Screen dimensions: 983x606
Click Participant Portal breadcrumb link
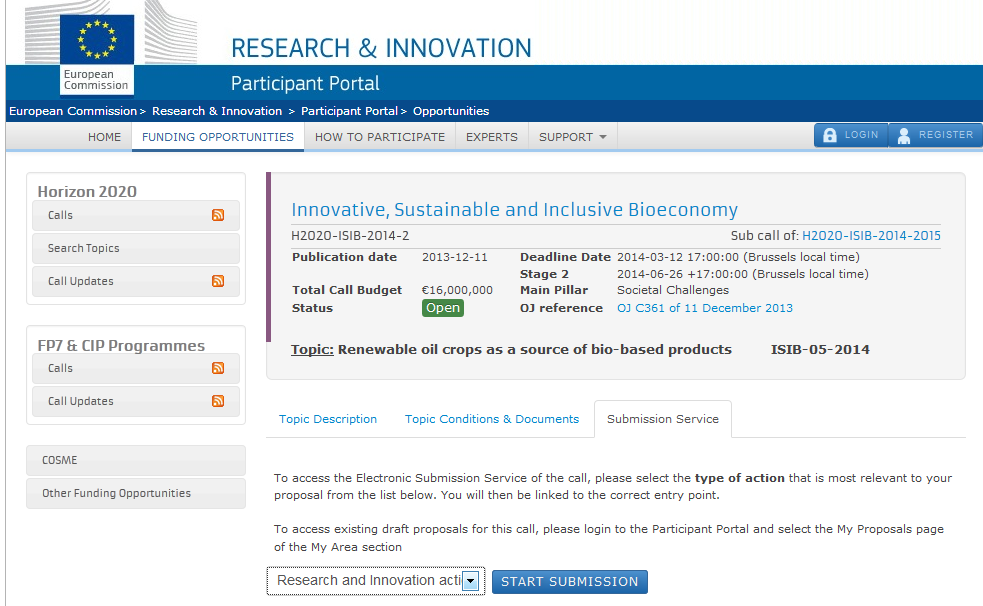(x=349, y=111)
